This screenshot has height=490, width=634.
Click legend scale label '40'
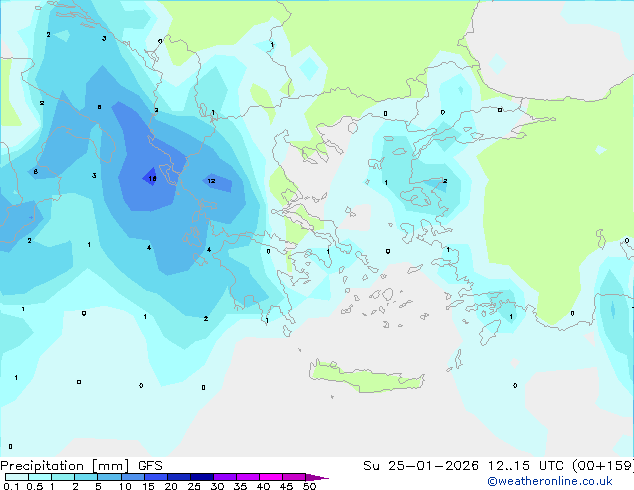point(263,486)
